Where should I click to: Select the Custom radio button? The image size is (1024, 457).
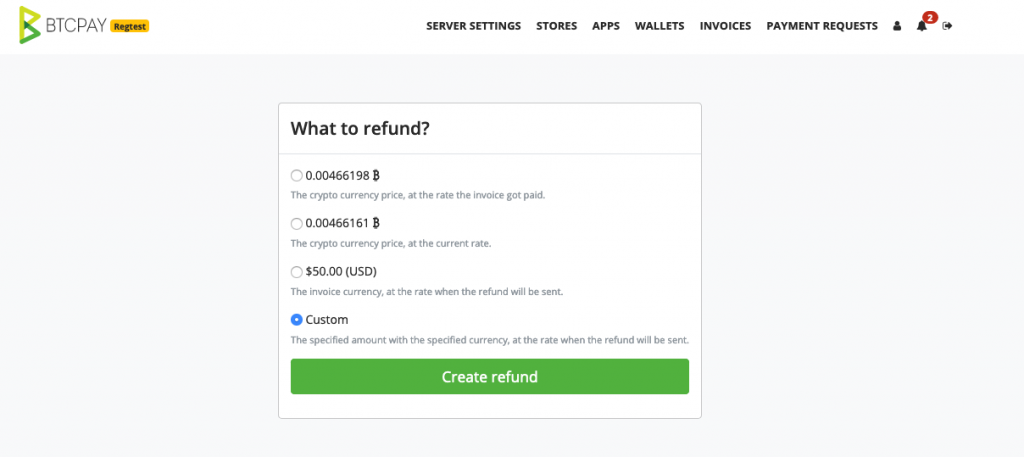point(296,320)
